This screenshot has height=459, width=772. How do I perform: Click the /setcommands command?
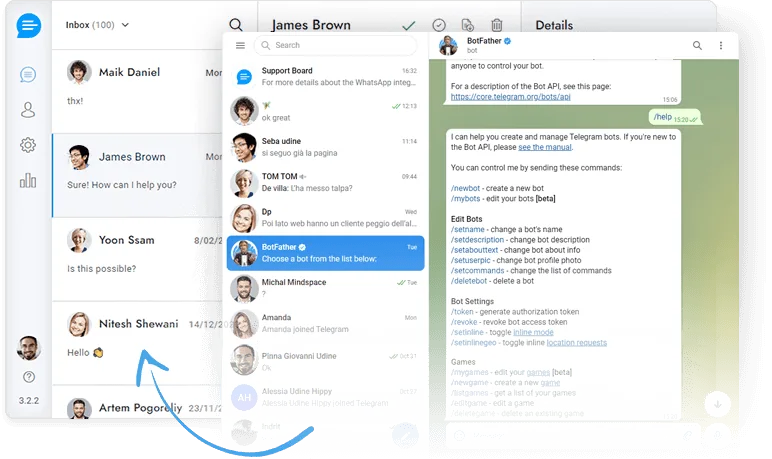[x=478, y=270]
